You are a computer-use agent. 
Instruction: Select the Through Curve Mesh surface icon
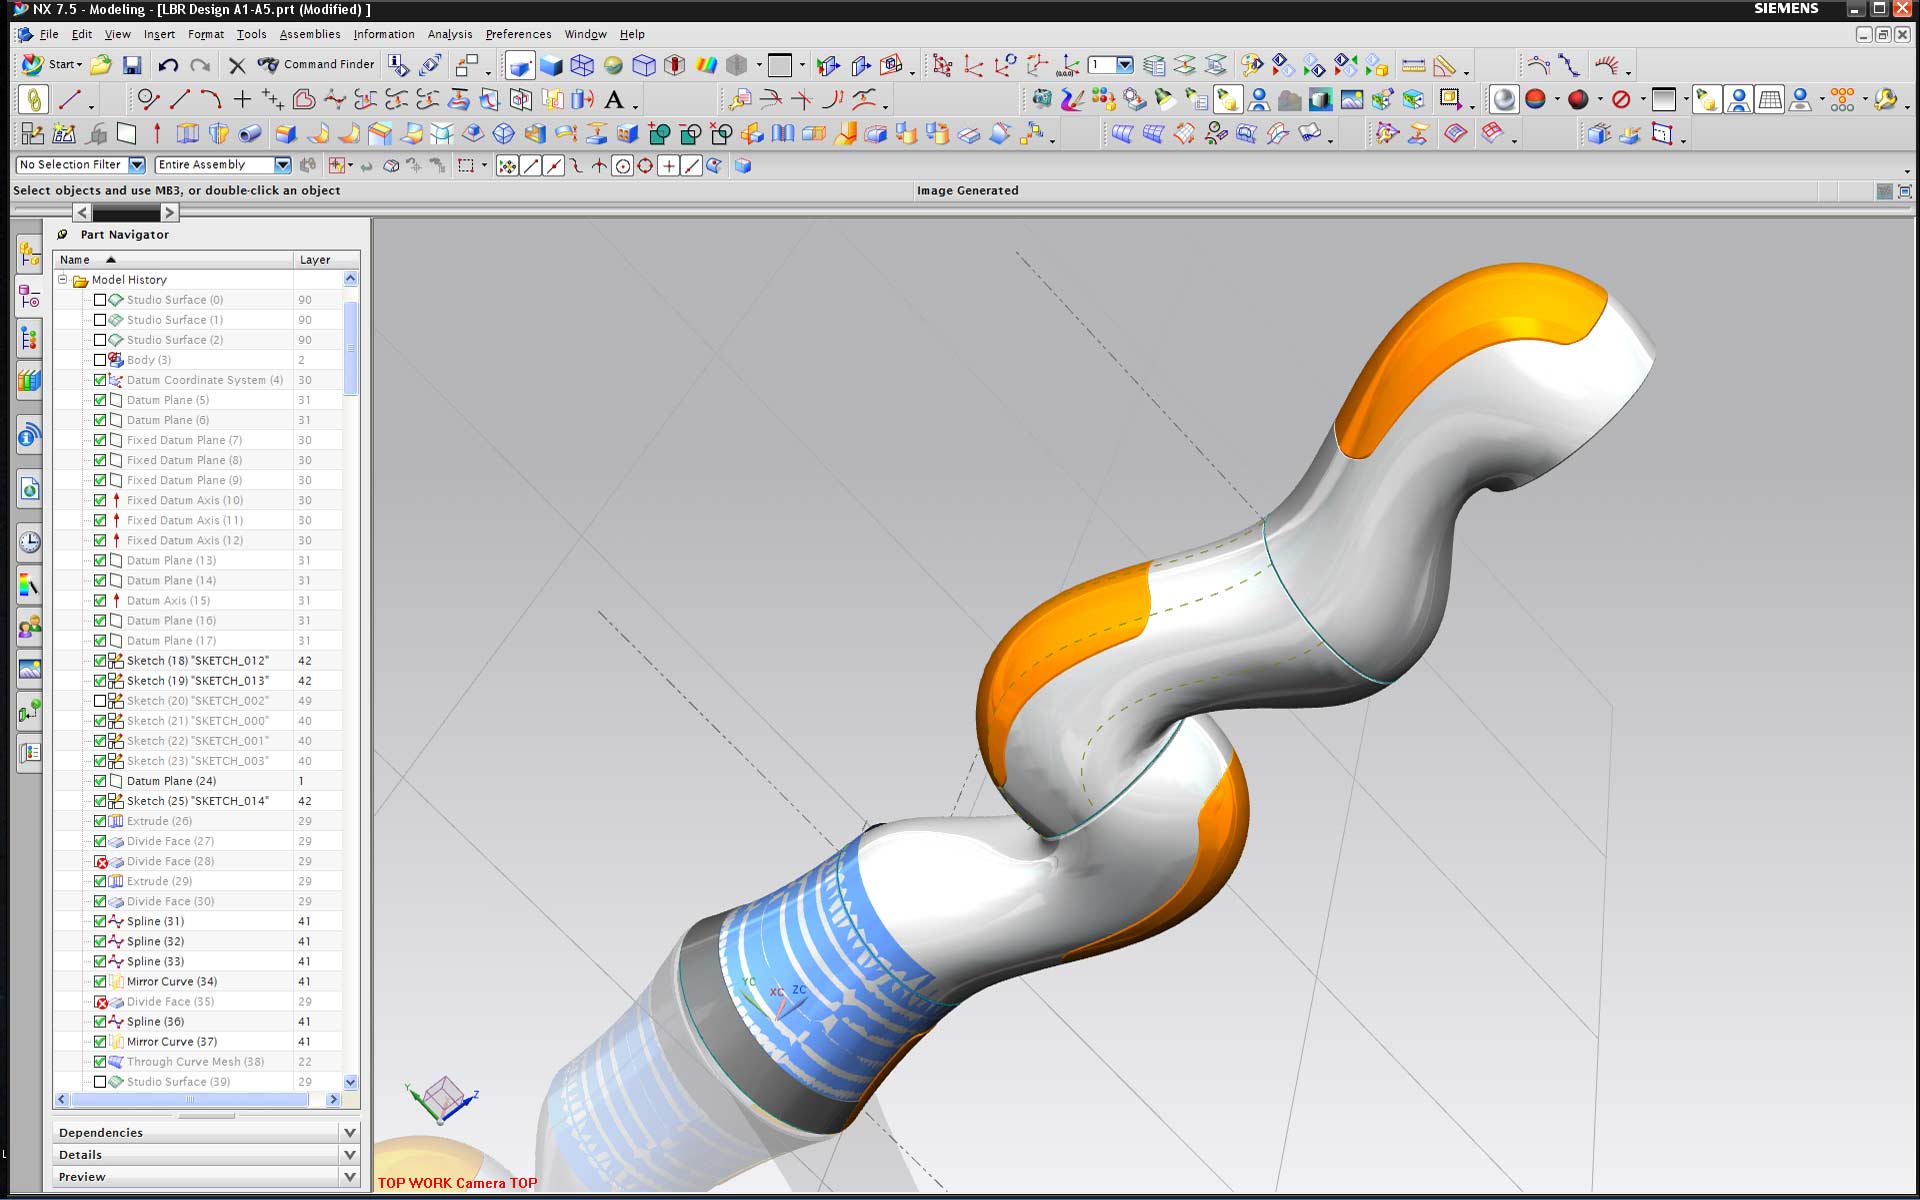click(x=1154, y=133)
